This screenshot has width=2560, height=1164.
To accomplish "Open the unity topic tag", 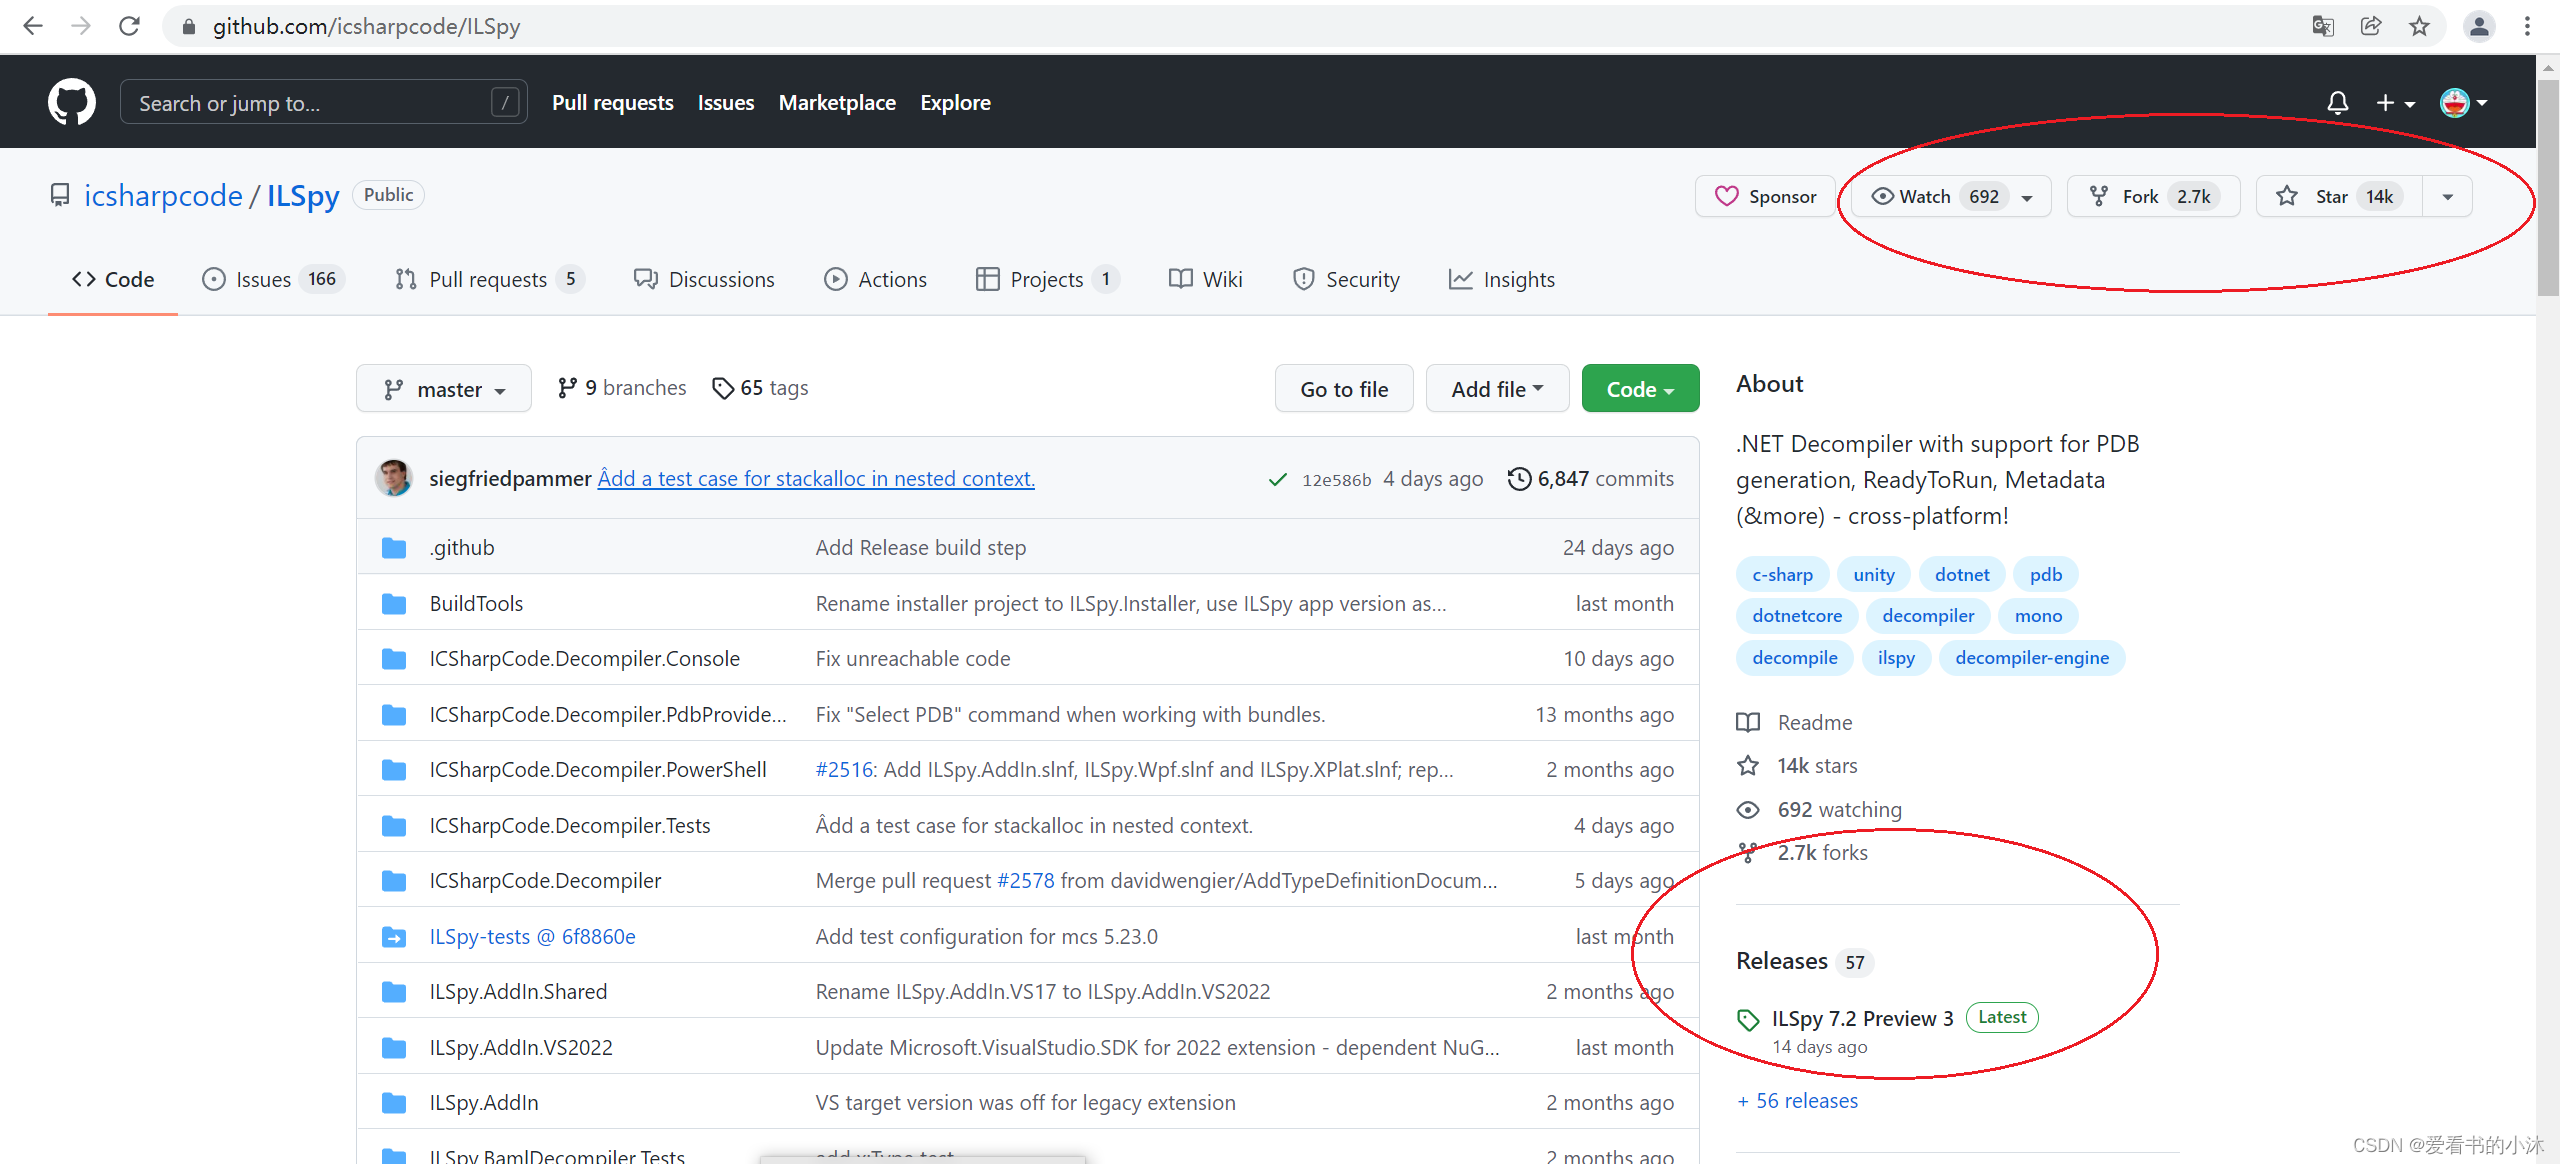I will 1873,575.
